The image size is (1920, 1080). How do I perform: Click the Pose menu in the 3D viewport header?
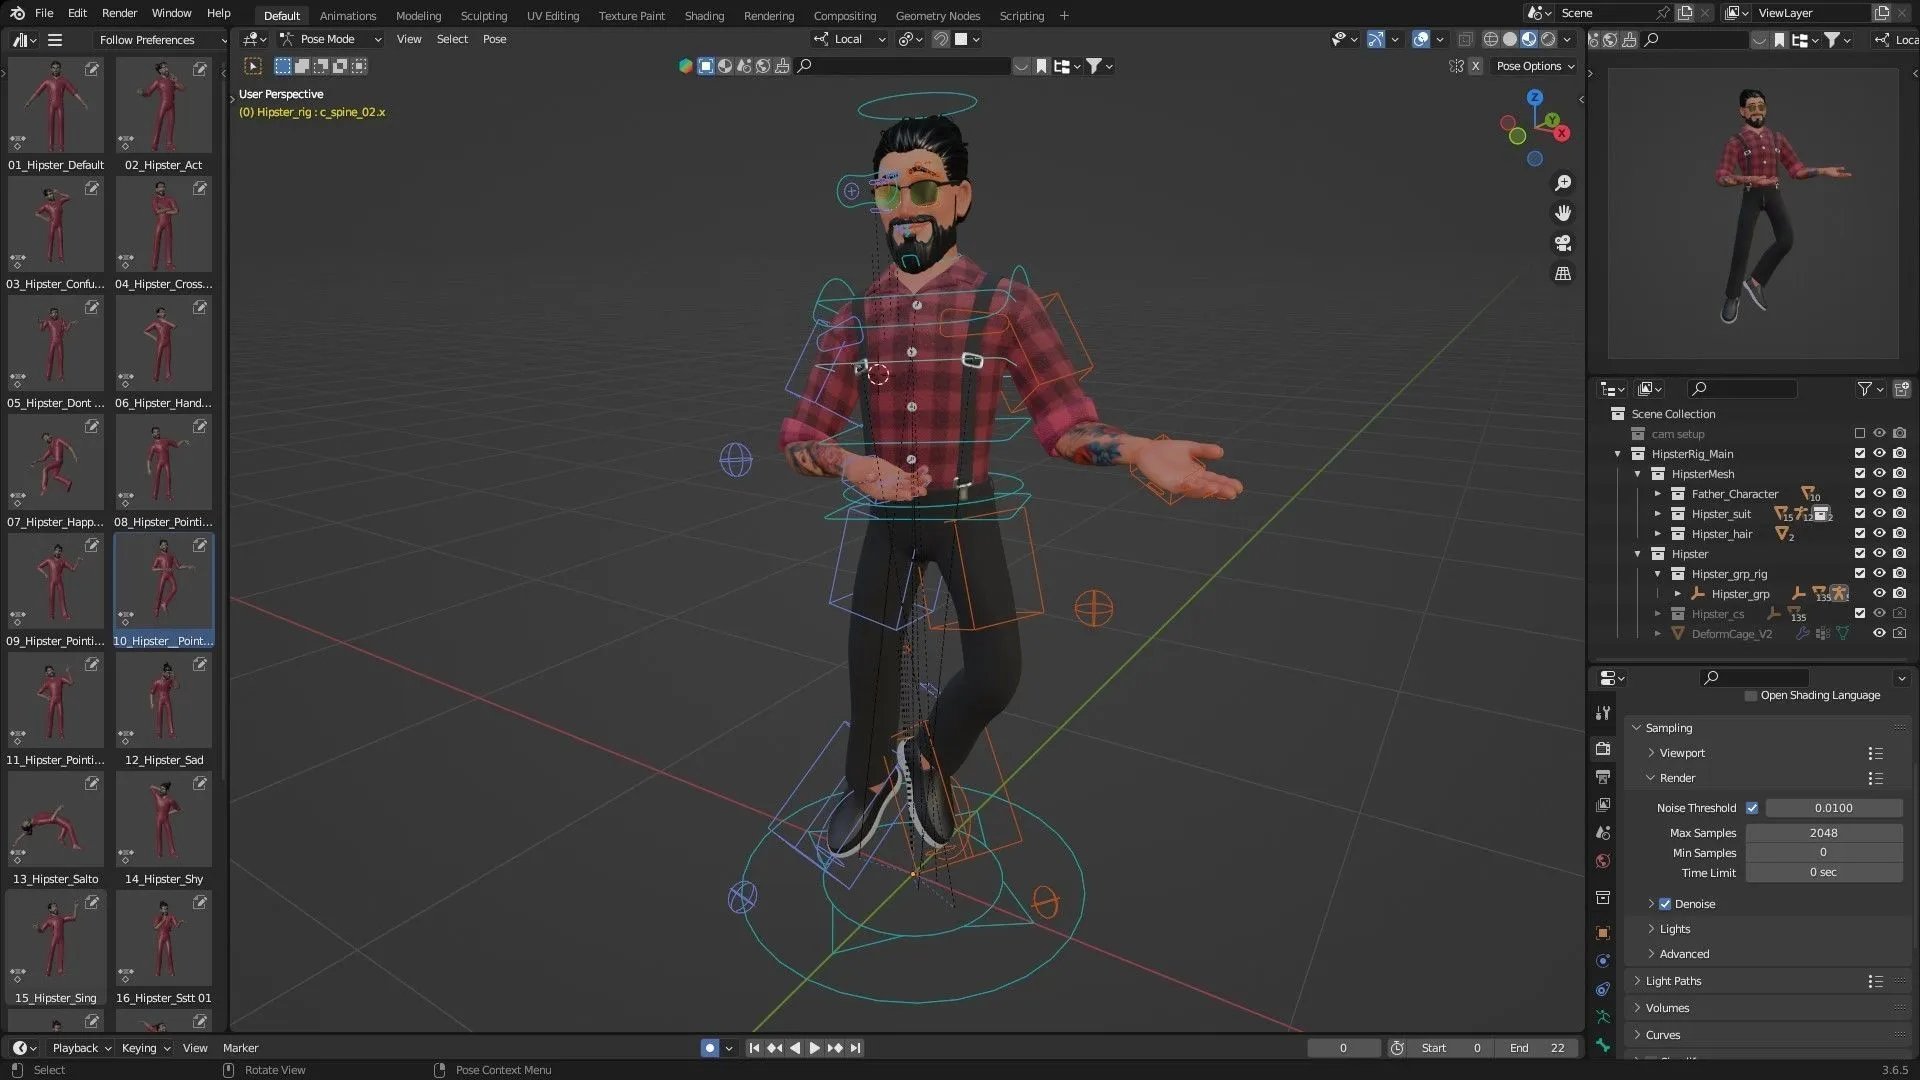coord(494,39)
